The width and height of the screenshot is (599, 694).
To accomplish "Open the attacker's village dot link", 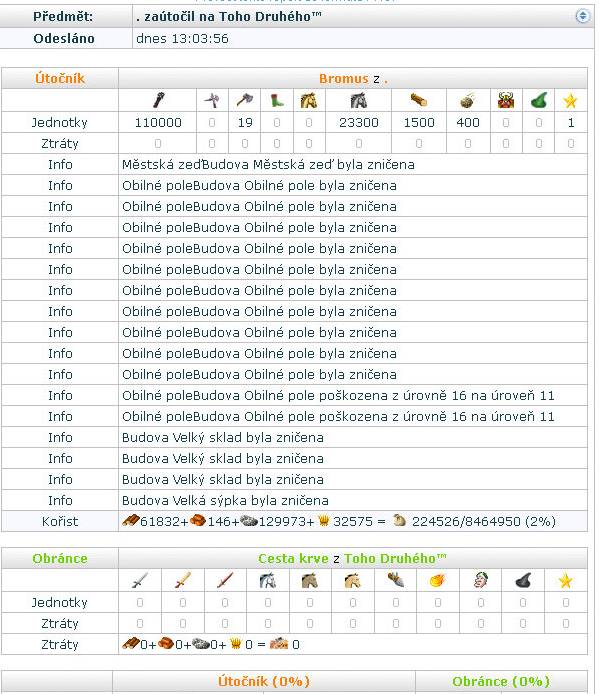I will point(386,80).
